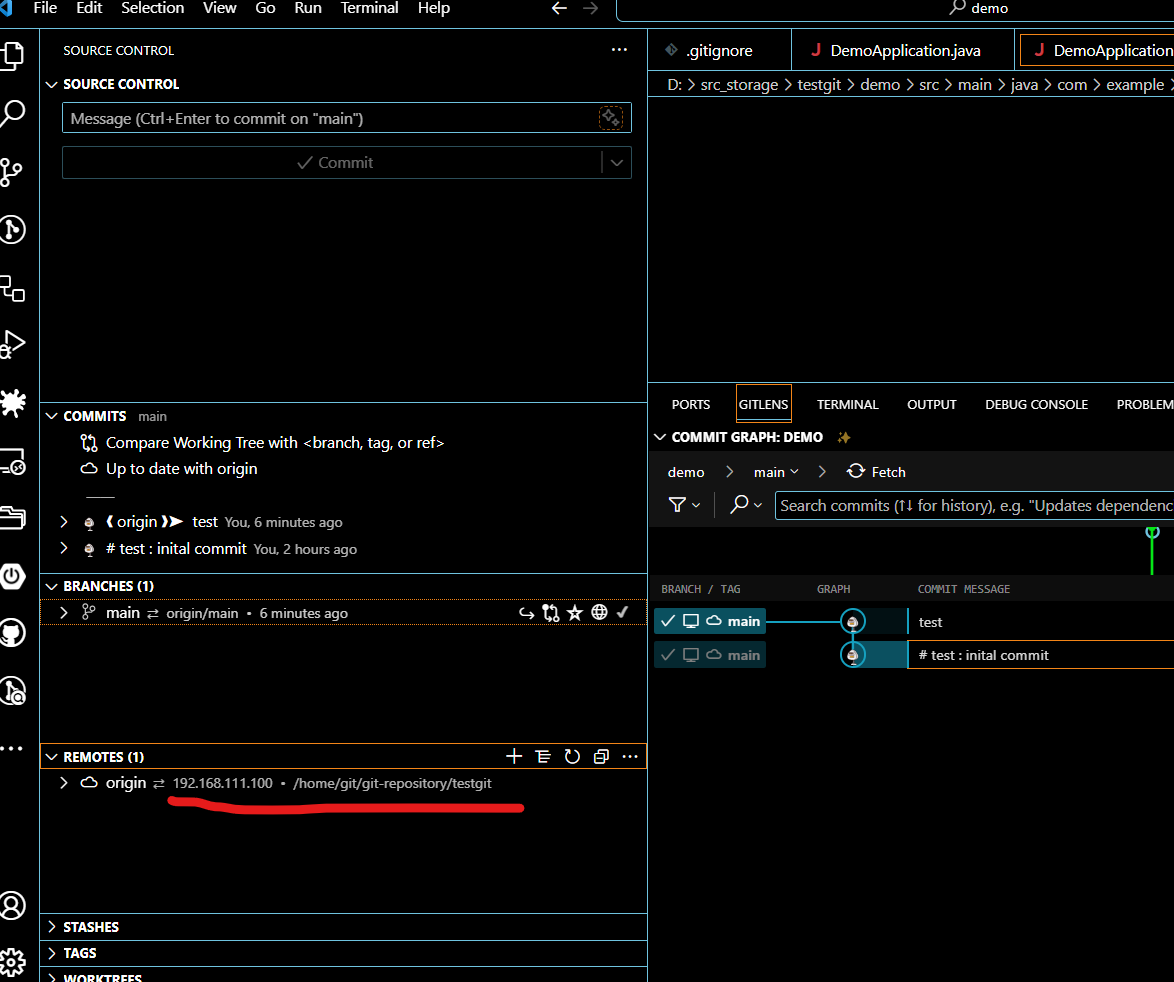Viewport: 1174px width, 982px height.
Task: Collapse all items in Remotes section
Action: point(601,756)
